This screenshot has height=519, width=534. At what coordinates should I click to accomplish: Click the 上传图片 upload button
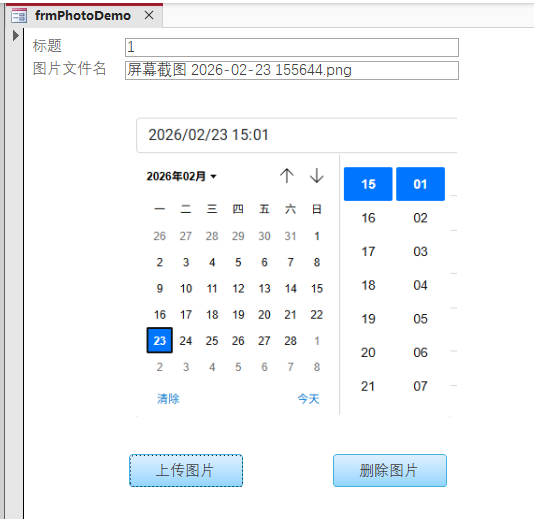(x=186, y=470)
